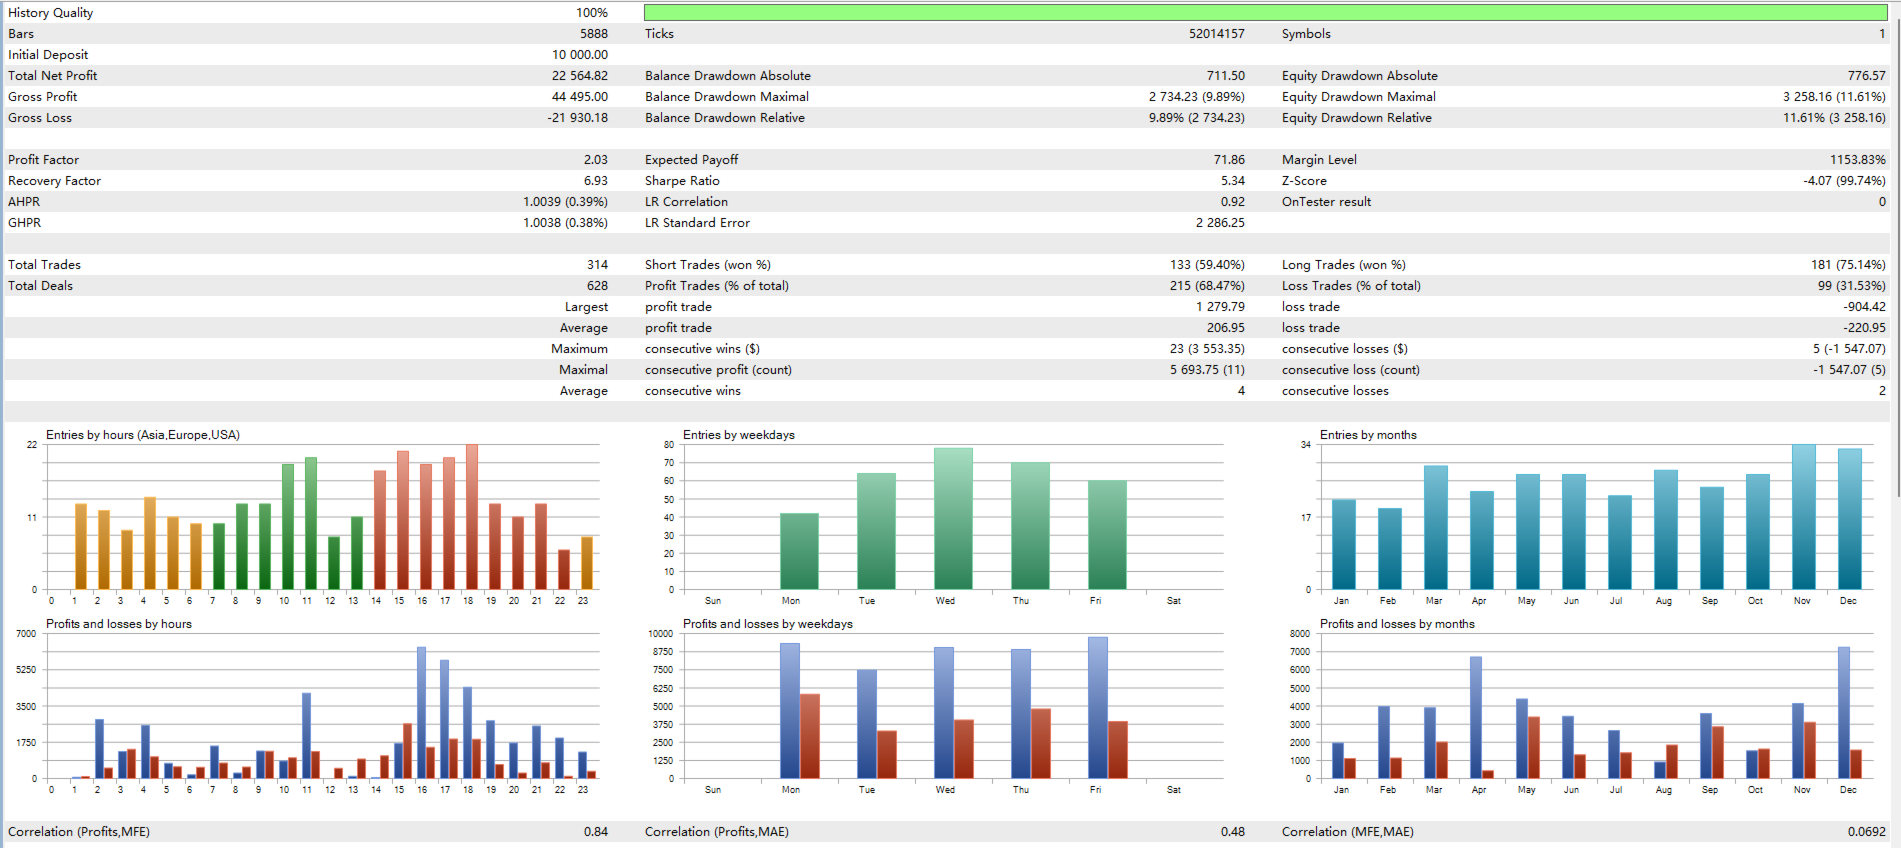Select the Total Trades value 314

pos(597,265)
